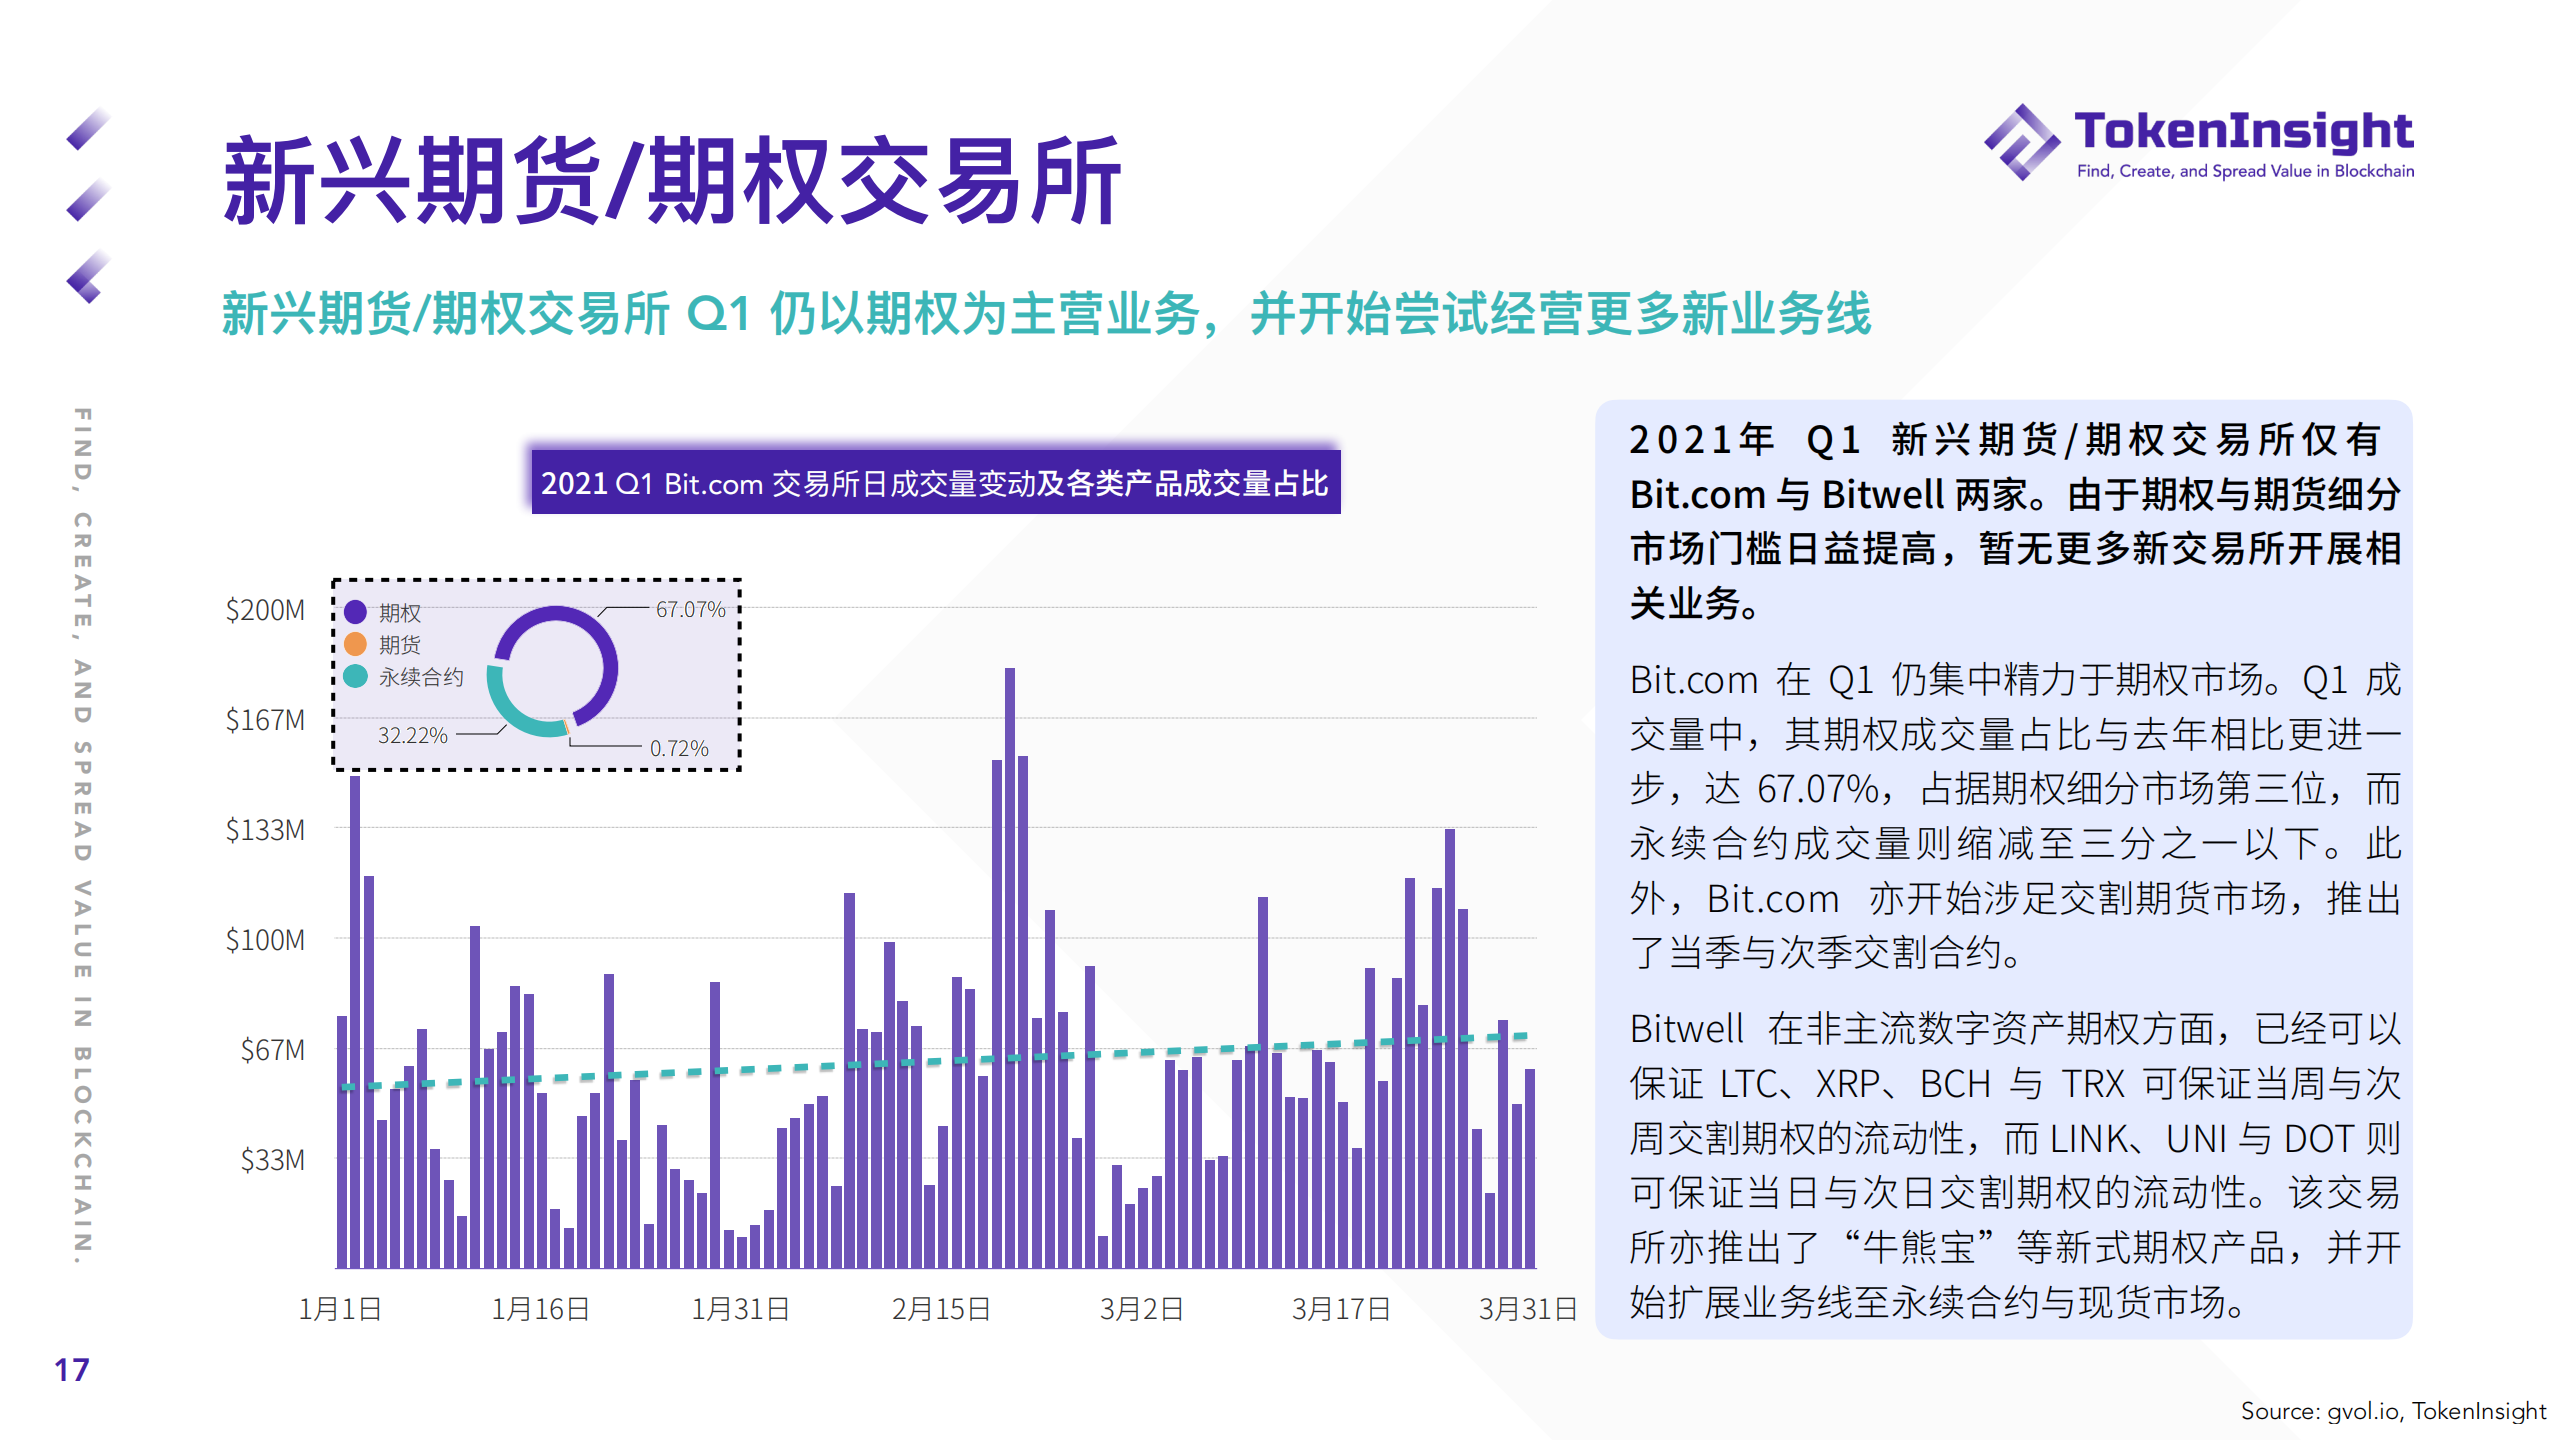Click the 2月15日 x-axis date label

coord(940,1308)
